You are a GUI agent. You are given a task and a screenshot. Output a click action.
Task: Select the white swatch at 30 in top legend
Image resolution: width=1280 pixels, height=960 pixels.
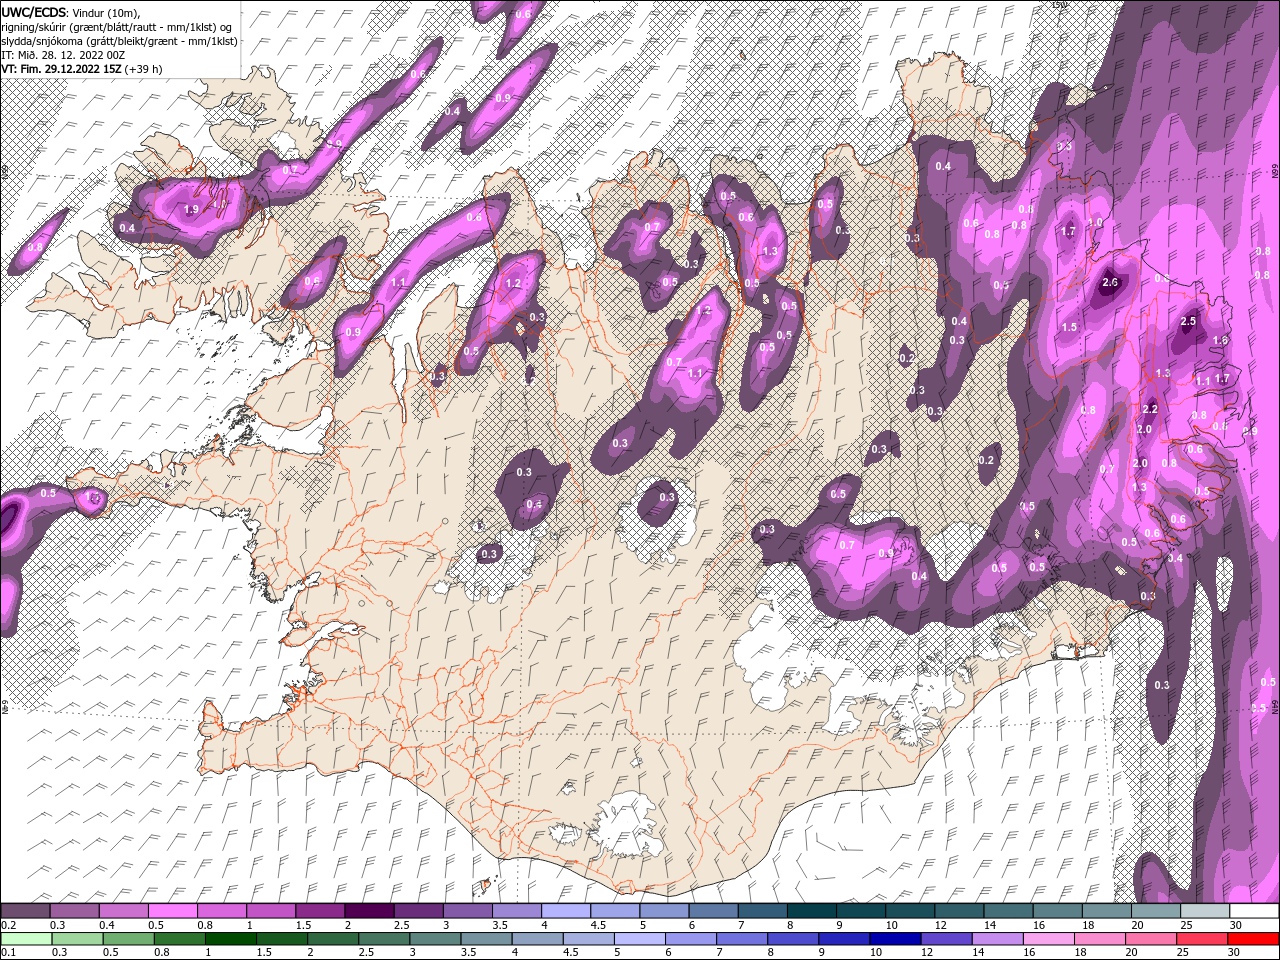[x=1254, y=911]
